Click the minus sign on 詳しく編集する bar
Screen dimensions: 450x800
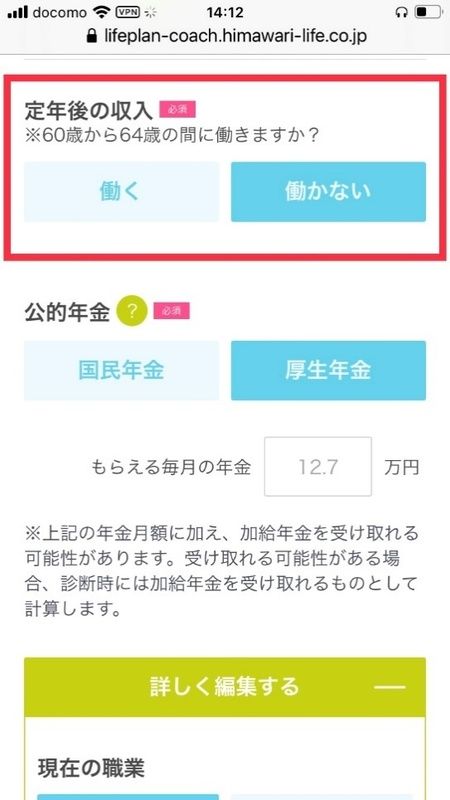click(x=390, y=687)
